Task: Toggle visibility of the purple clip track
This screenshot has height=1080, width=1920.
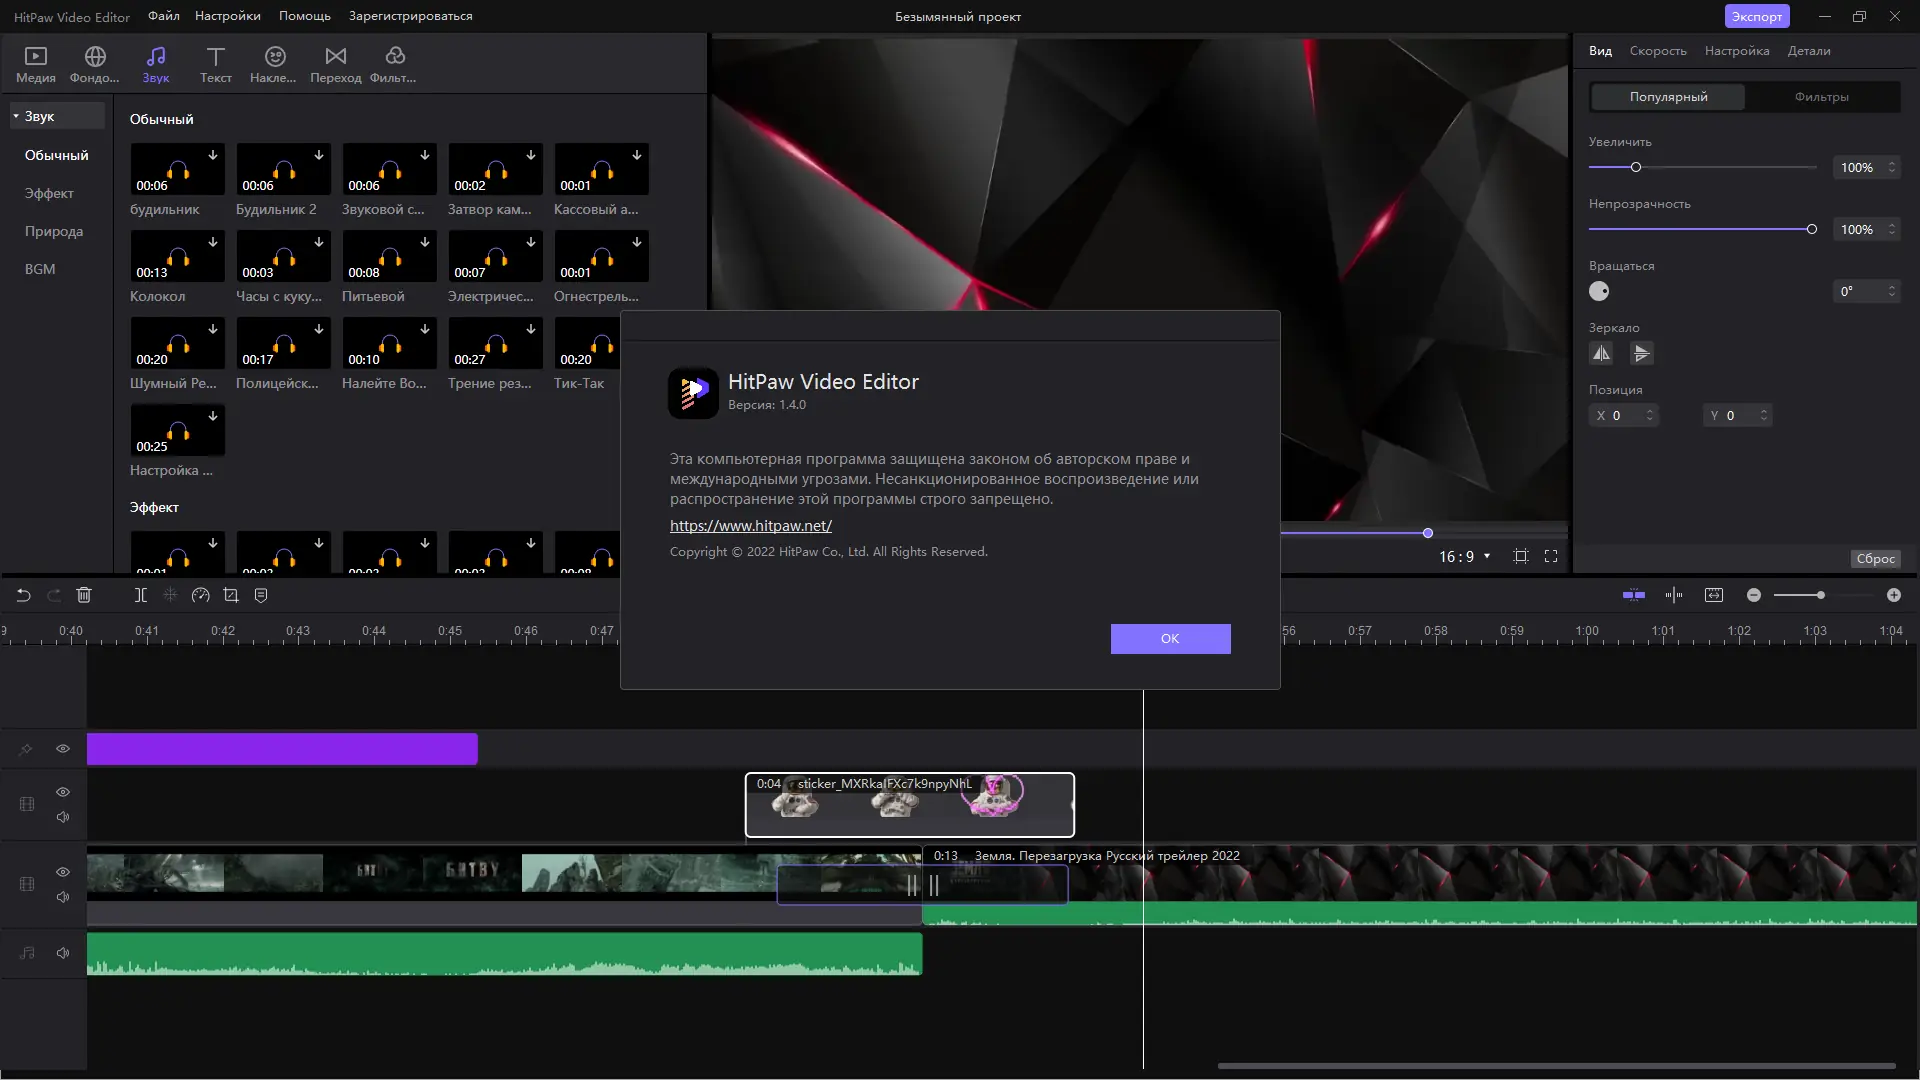Action: coord(63,749)
